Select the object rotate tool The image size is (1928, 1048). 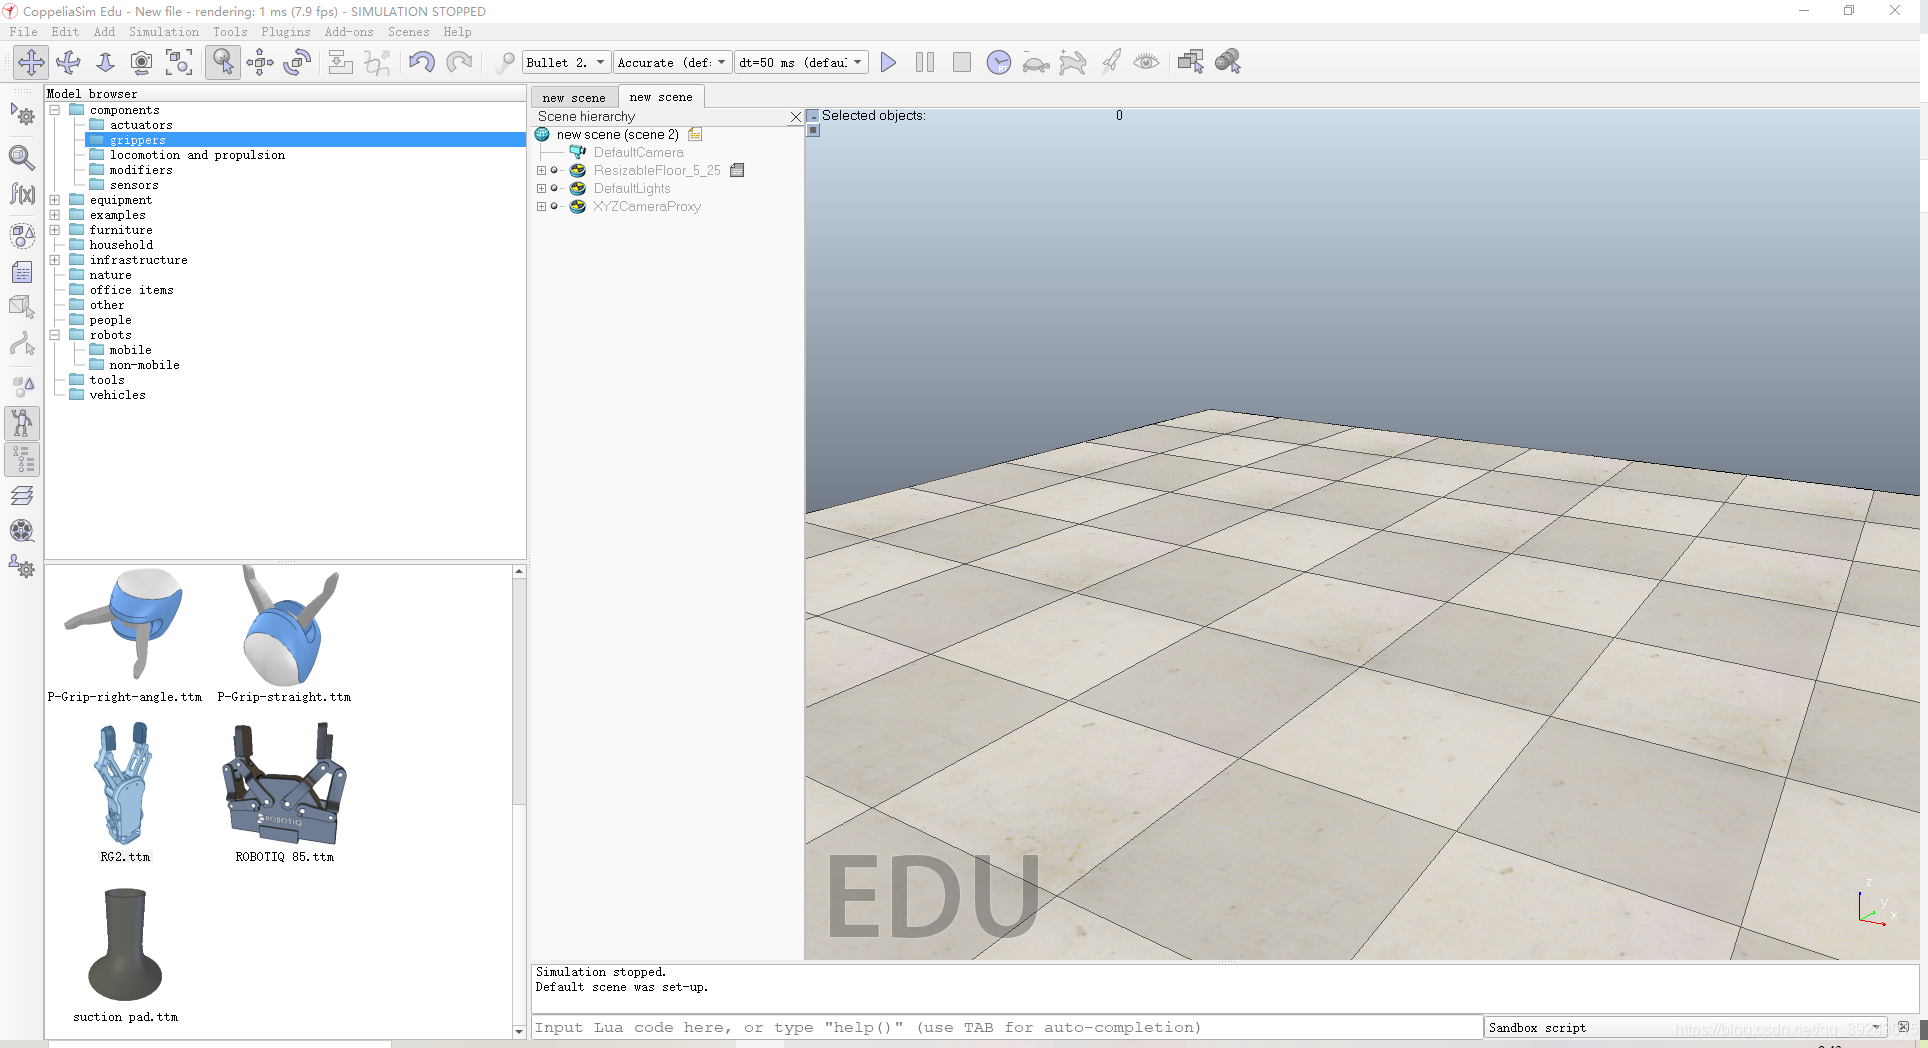(297, 62)
